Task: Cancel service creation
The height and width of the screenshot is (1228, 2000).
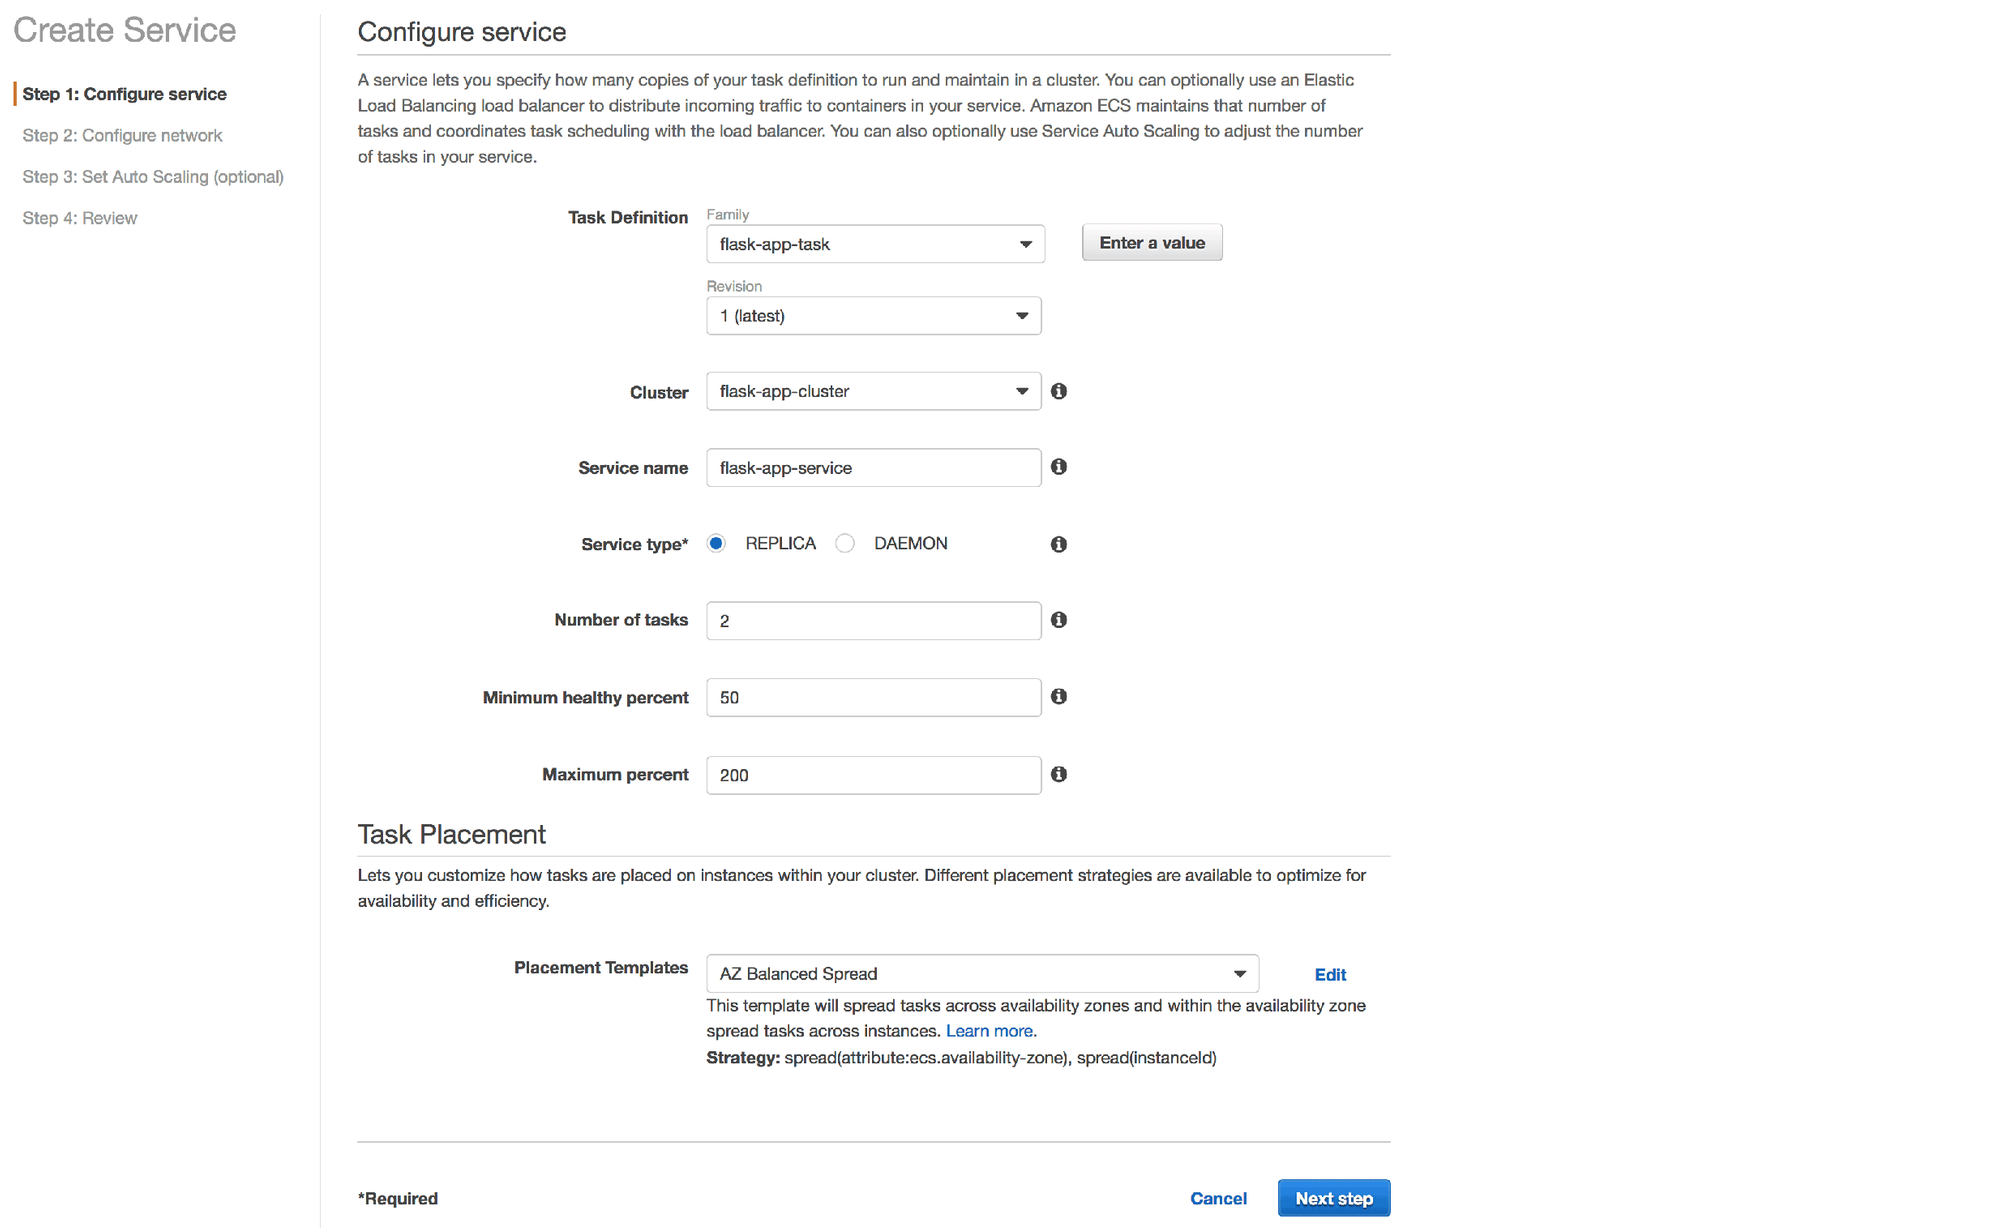Action: 1218,1198
